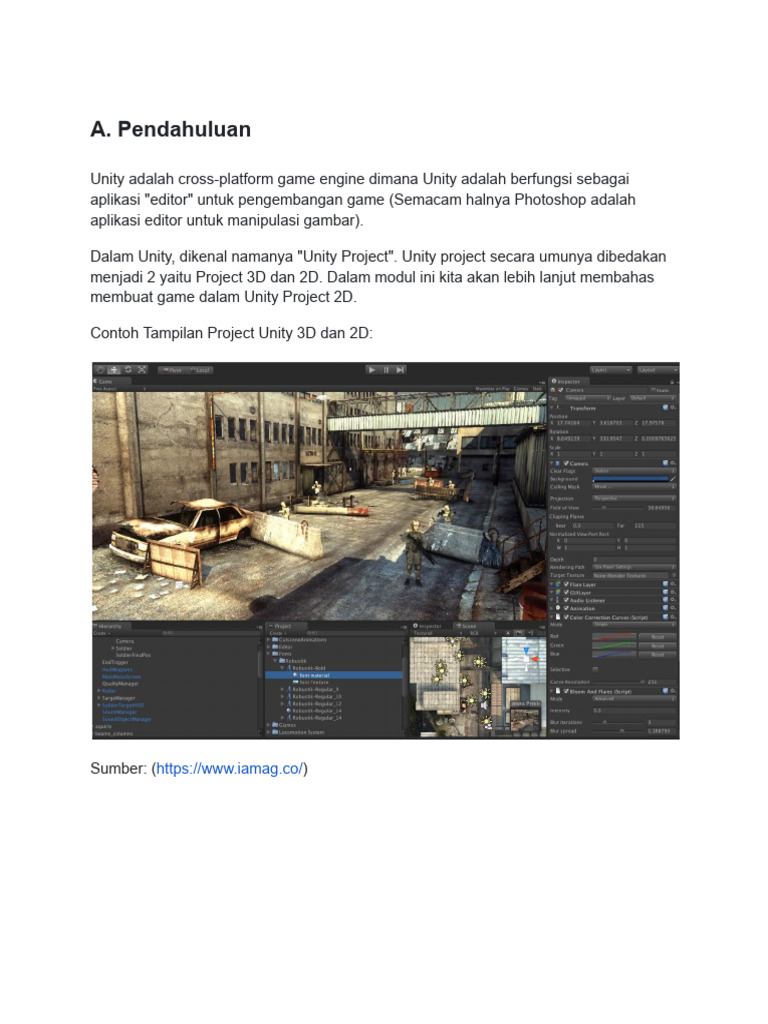This screenshot has width=768, height=1024.
Task: Click the Camera Preview thumbnail in Scene
Action: pos(526,716)
